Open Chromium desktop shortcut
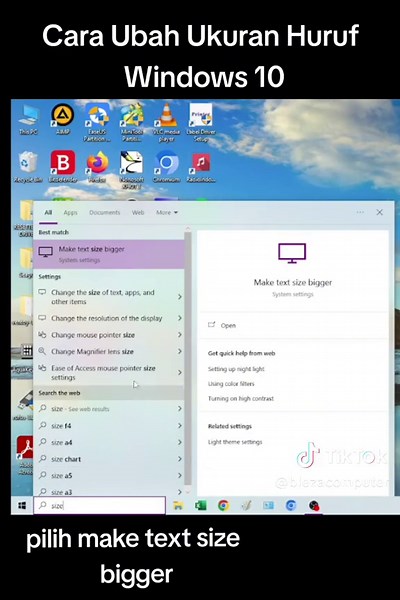 (167, 167)
